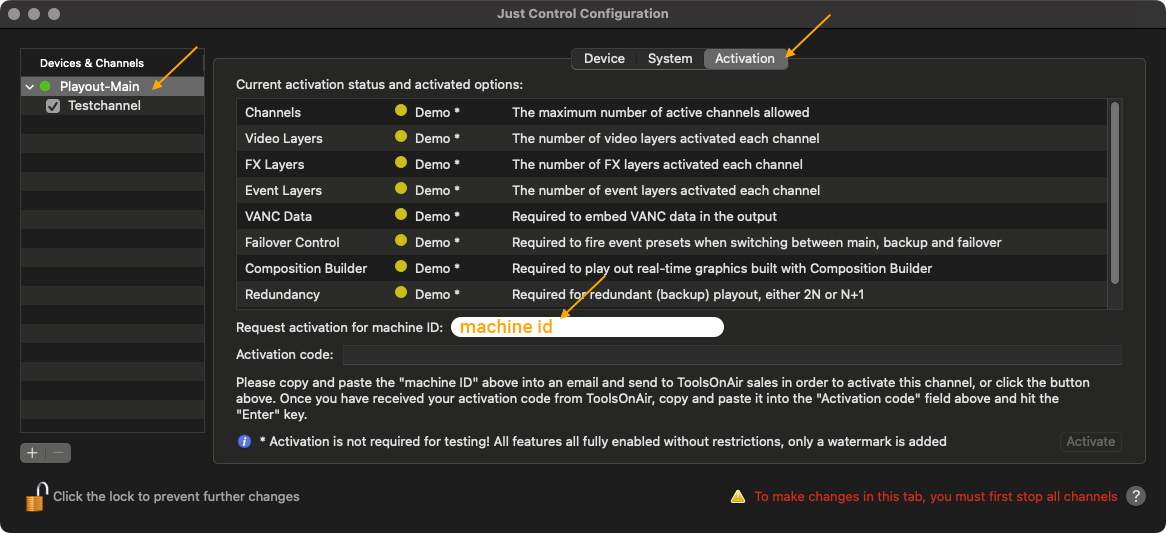Click the yellow status dot in Channels row

click(402, 112)
